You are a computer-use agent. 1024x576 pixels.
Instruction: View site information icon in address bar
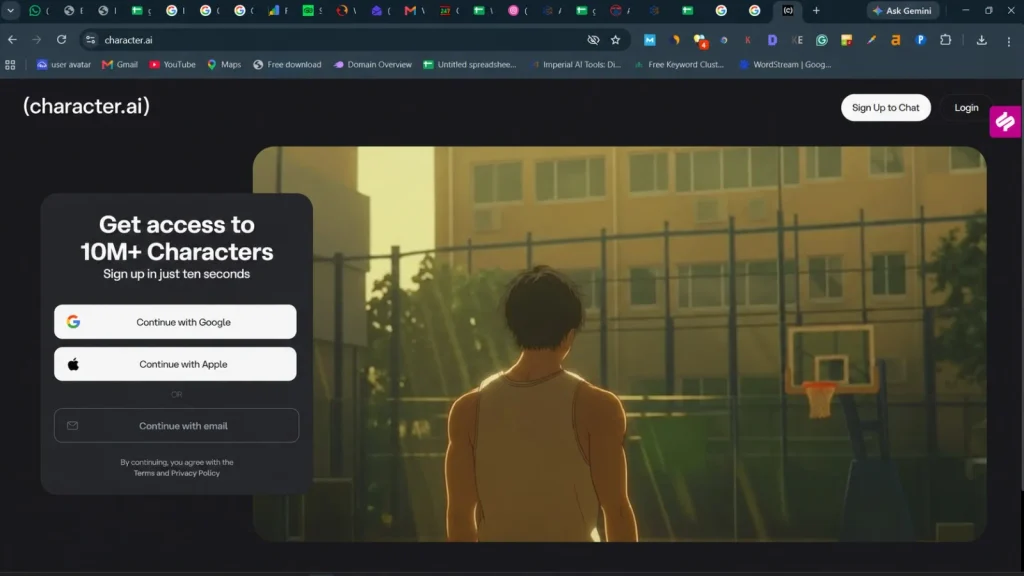[90, 40]
